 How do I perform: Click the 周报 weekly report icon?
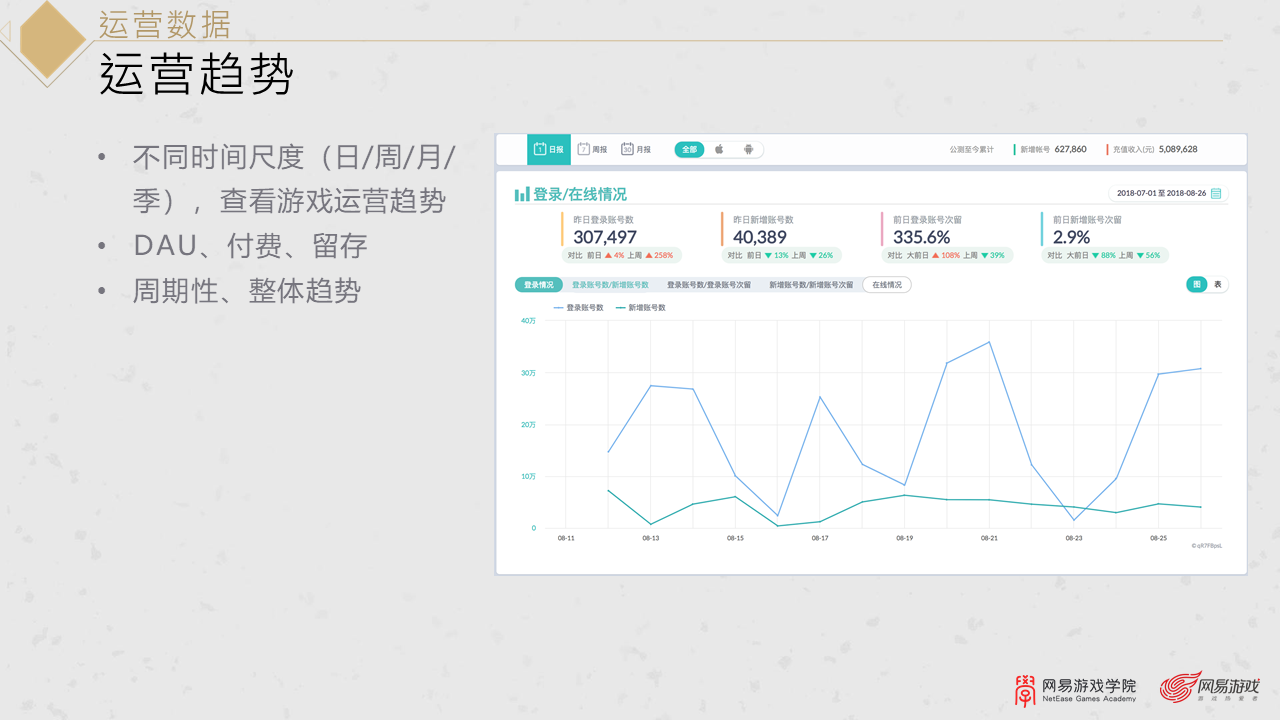[582, 148]
